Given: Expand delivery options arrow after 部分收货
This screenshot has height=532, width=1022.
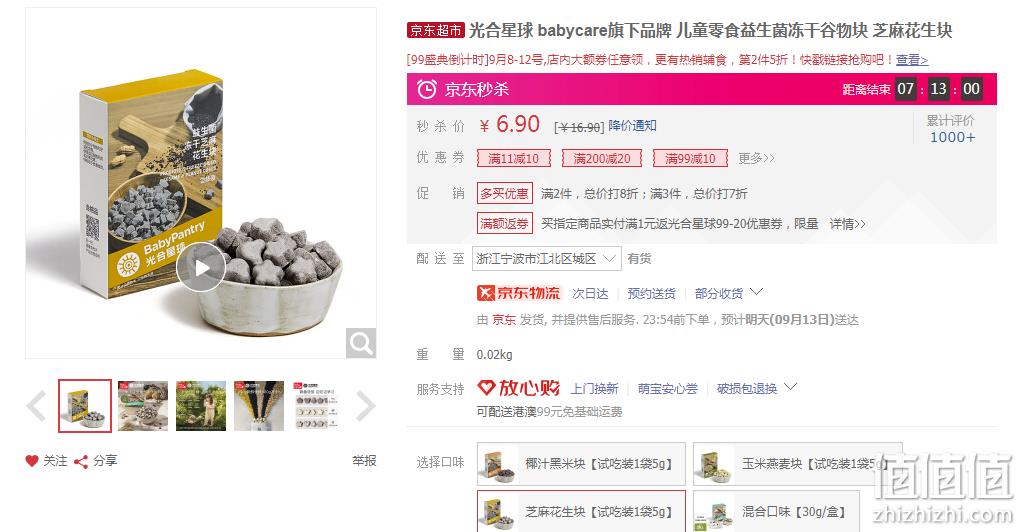Looking at the screenshot, I should [756, 291].
